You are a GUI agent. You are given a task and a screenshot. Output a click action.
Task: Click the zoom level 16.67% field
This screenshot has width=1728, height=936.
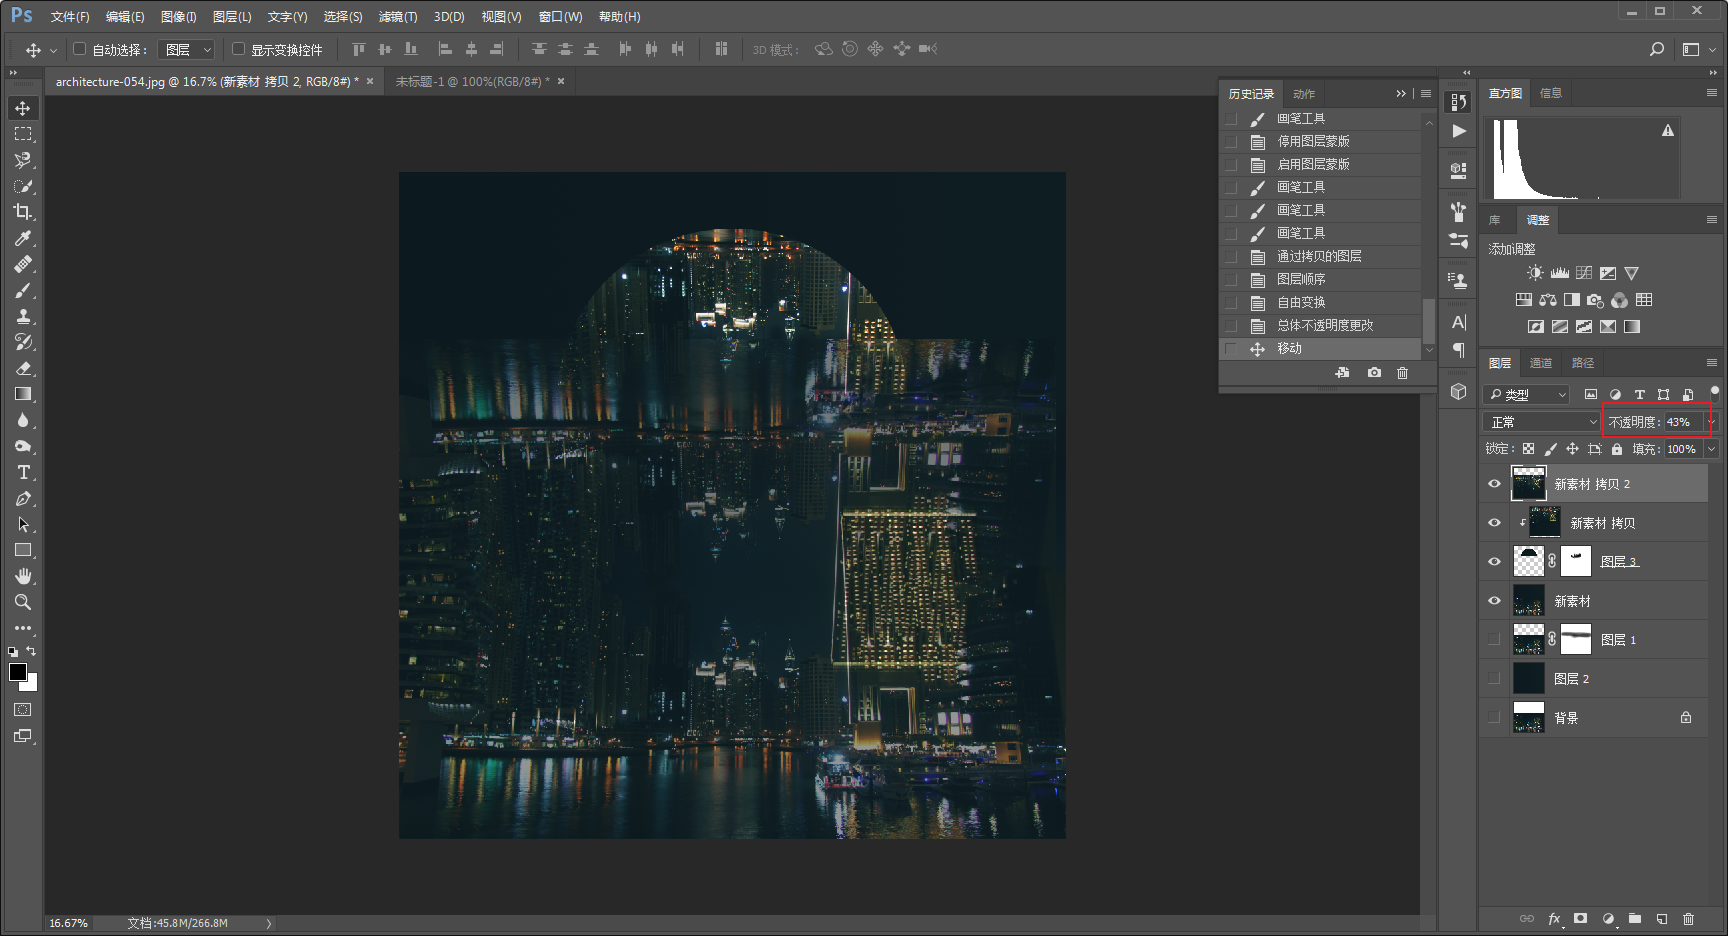tap(69, 923)
